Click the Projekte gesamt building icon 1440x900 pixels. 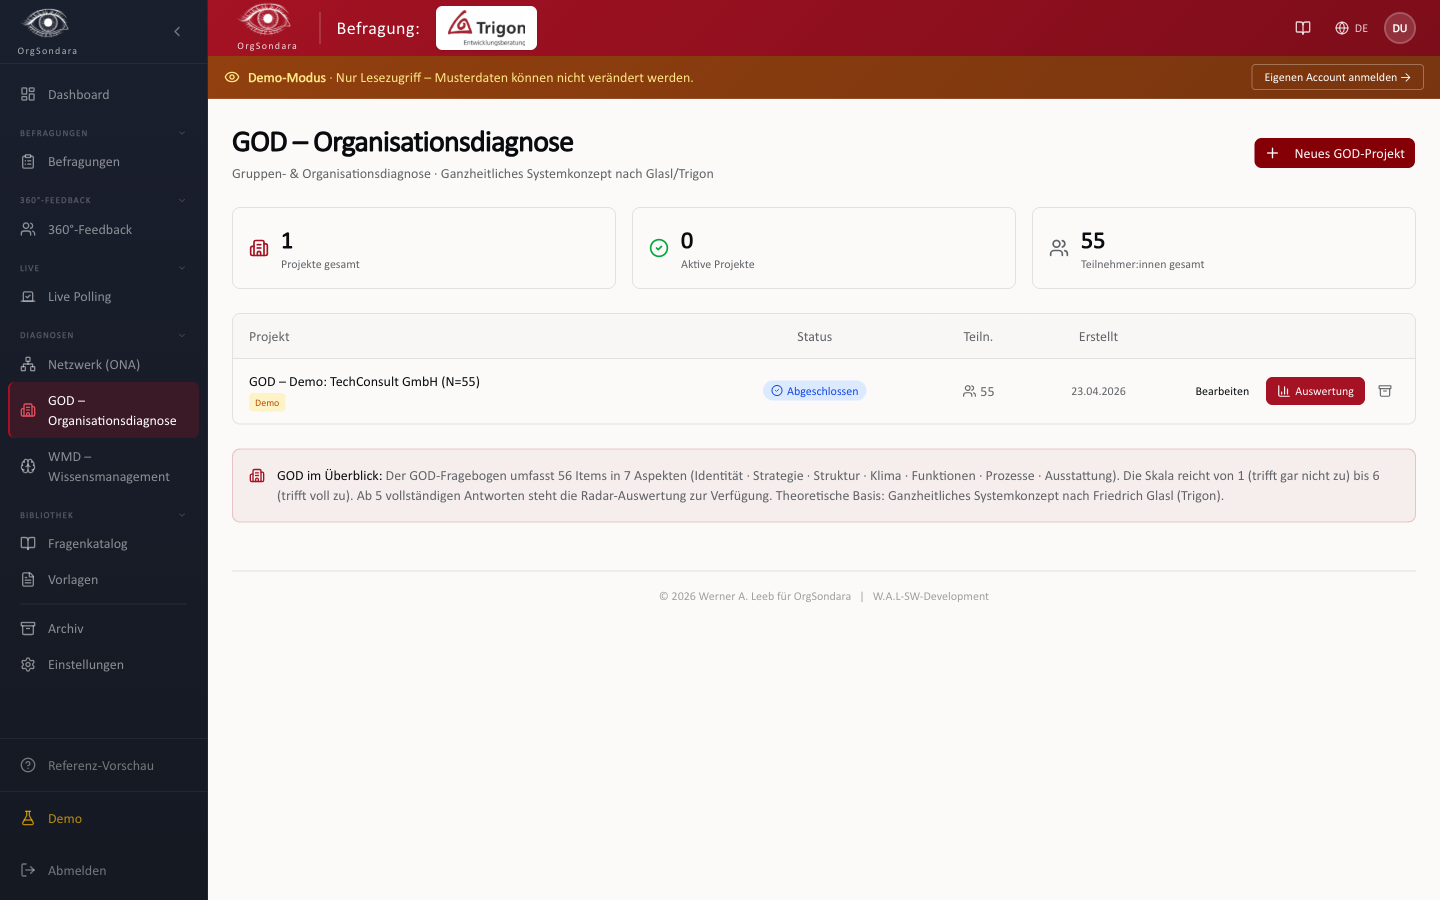pos(259,248)
